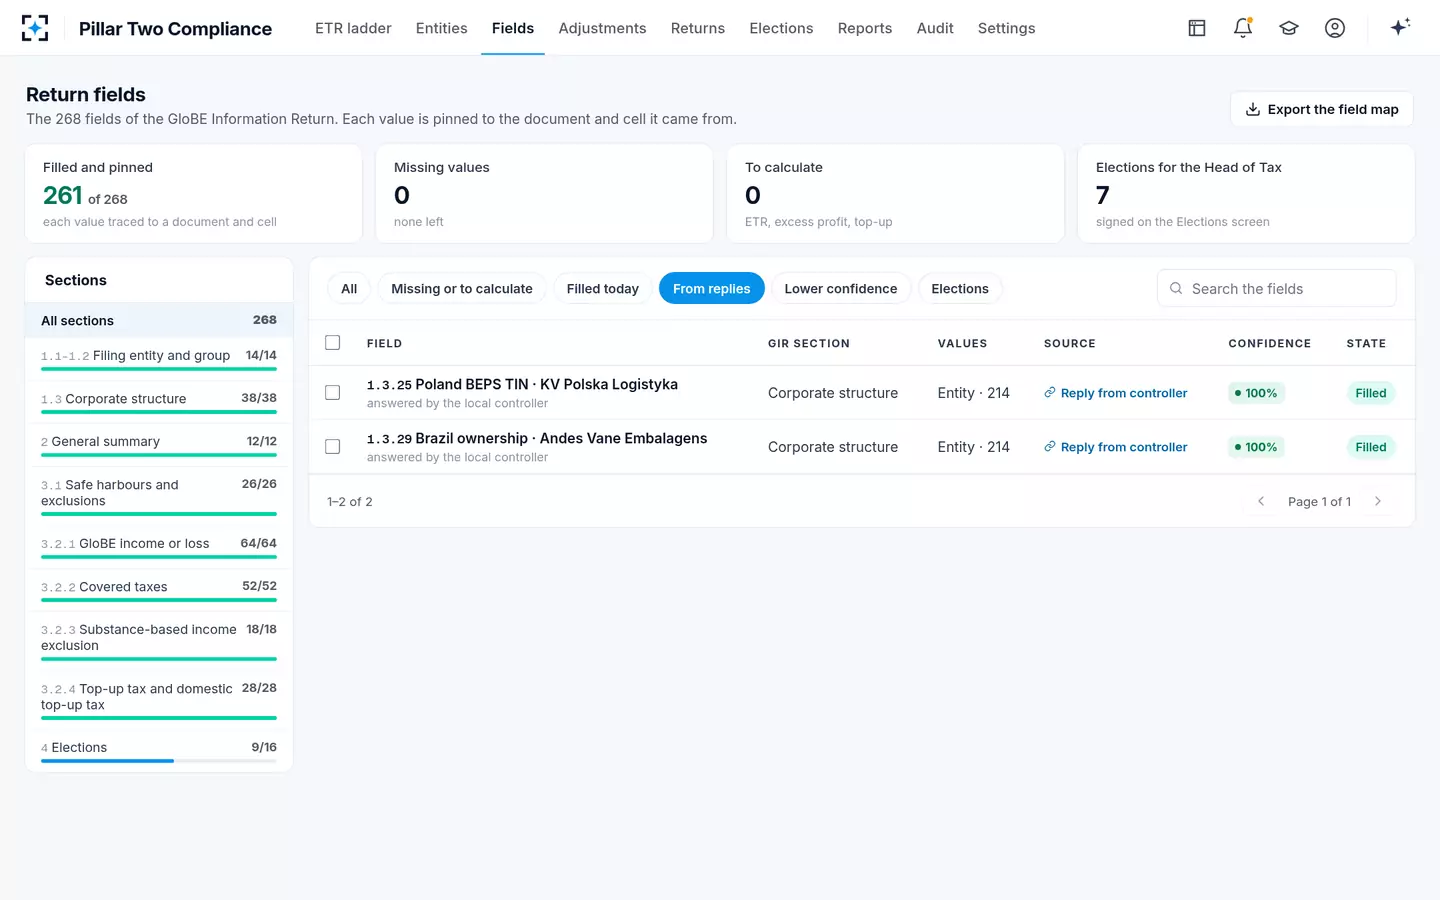Click the Pillar Two Compliance logo icon
Screen dimensions: 1440x900
coord(35,28)
